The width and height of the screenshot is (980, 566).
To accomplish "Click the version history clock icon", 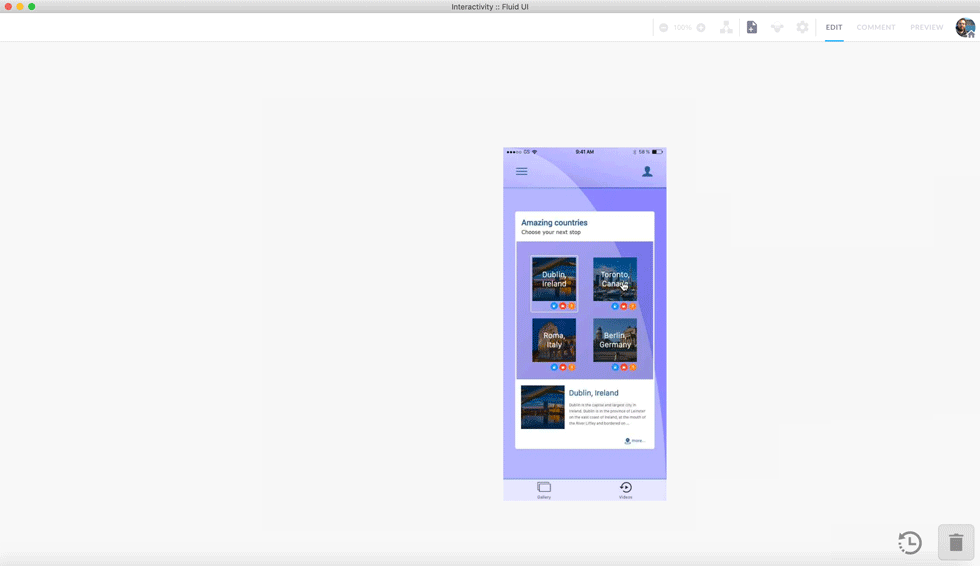I will (910, 543).
